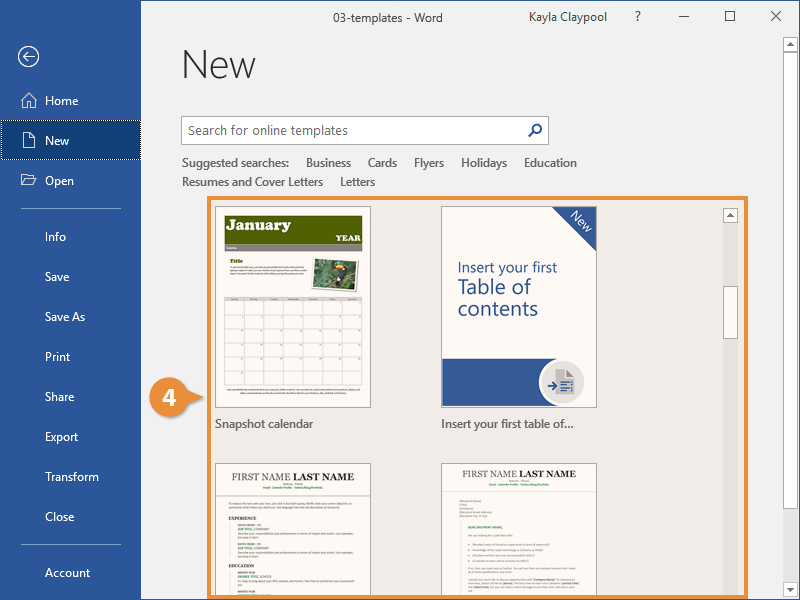Open the Account page

point(67,572)
